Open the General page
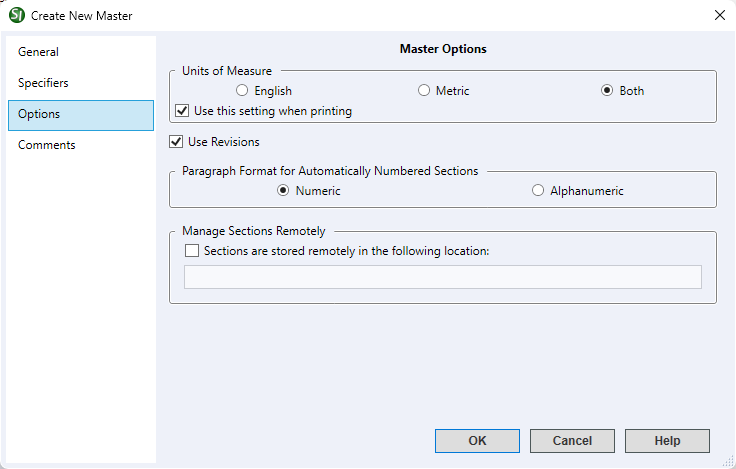 [81, 52]
